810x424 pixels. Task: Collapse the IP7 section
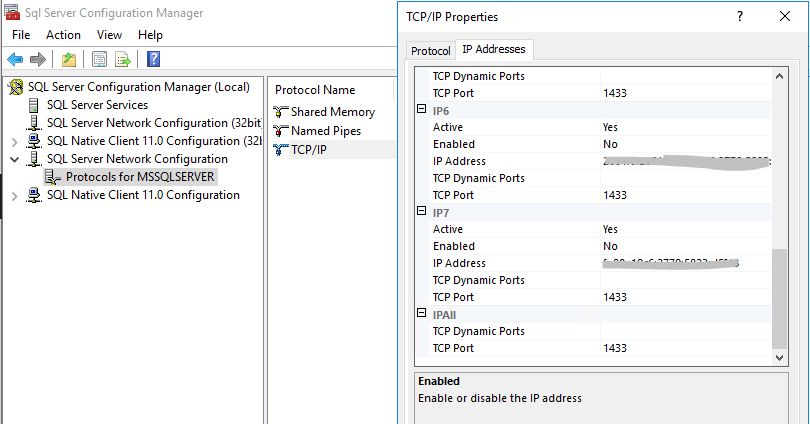(422, 211)
